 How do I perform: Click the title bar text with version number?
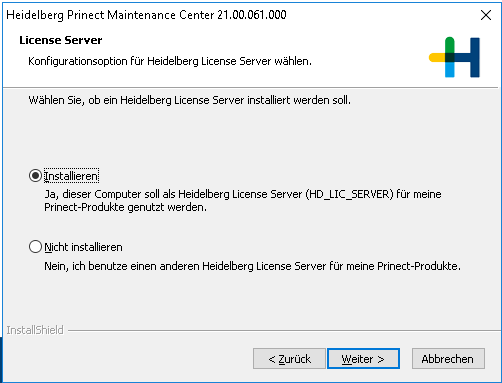tap(146, 15)
